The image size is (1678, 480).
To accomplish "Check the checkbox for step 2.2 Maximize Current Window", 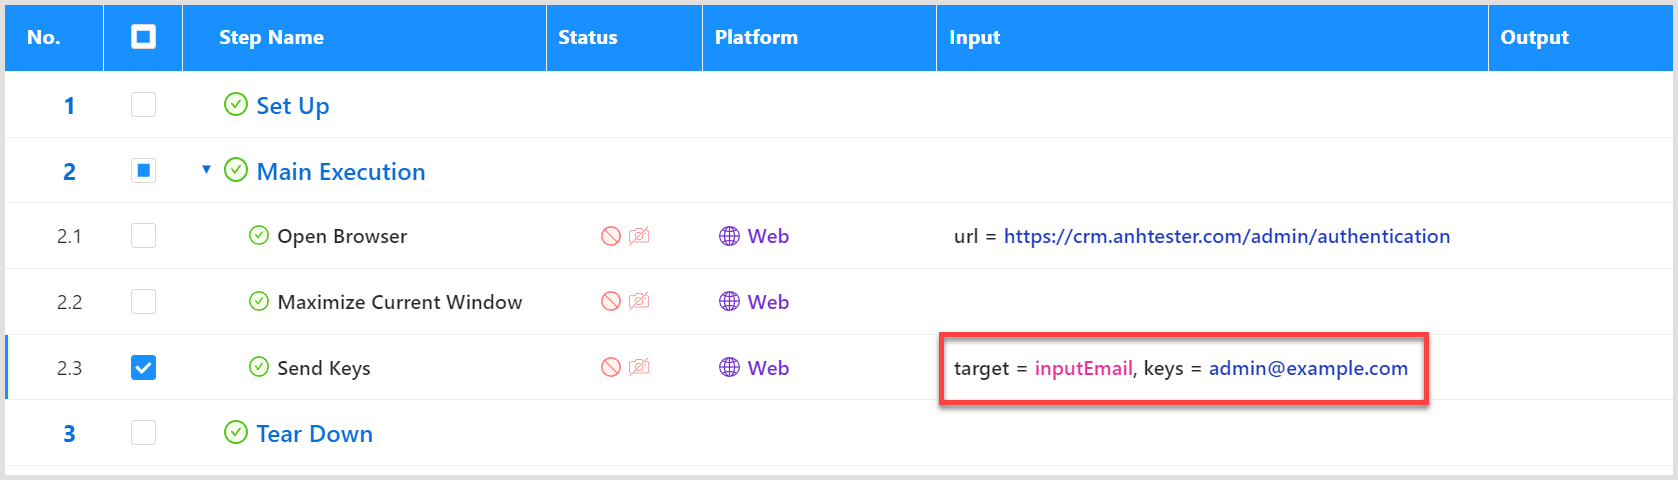I will [x=144, y=302].
